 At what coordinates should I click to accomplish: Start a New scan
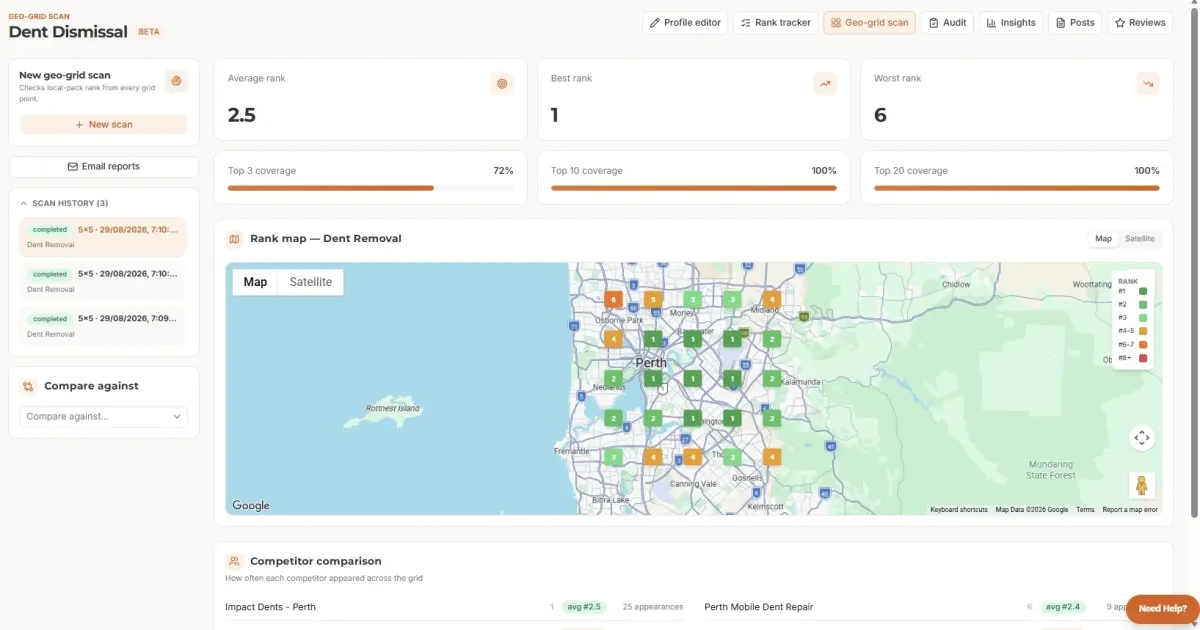(x=103, y=124)
